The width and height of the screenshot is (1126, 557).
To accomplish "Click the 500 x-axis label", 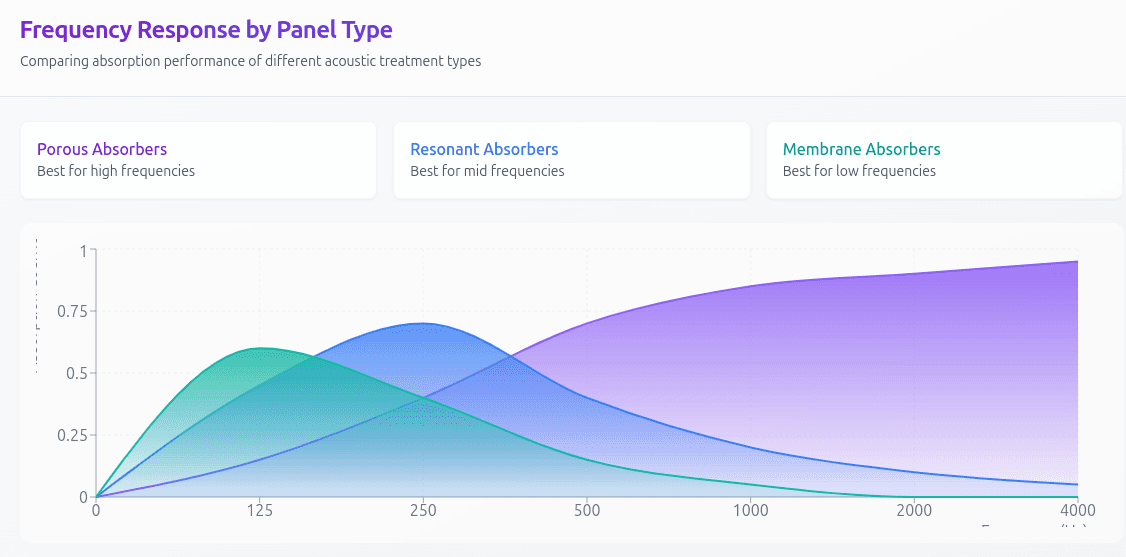I will (587, 511).
